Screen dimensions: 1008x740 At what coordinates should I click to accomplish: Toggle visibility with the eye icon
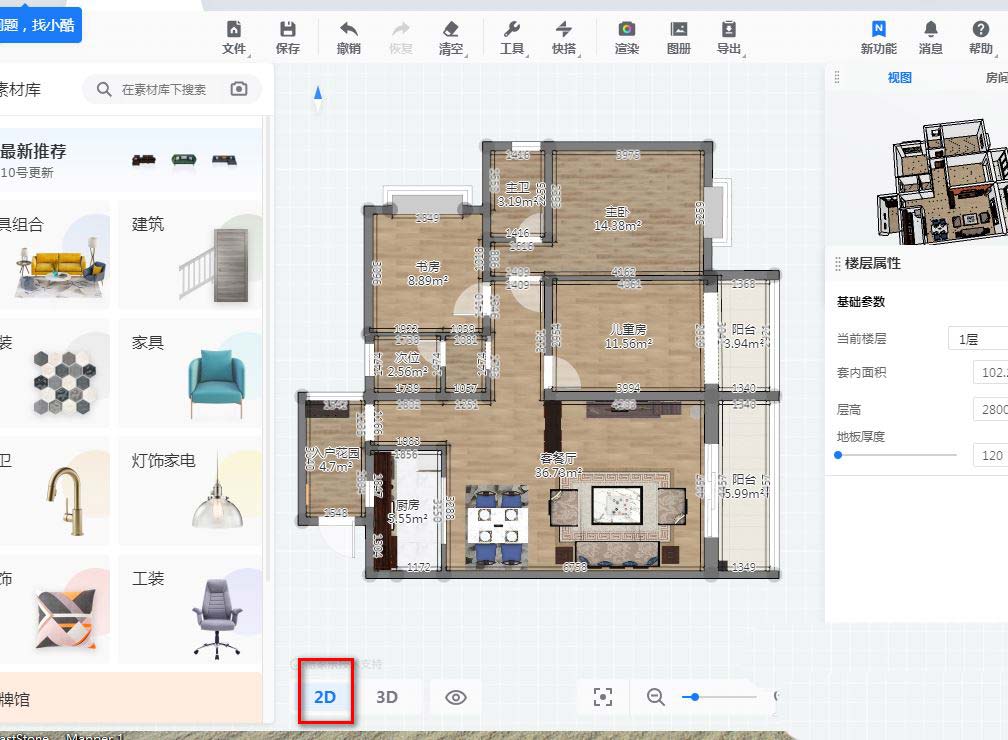click(456, 697)
